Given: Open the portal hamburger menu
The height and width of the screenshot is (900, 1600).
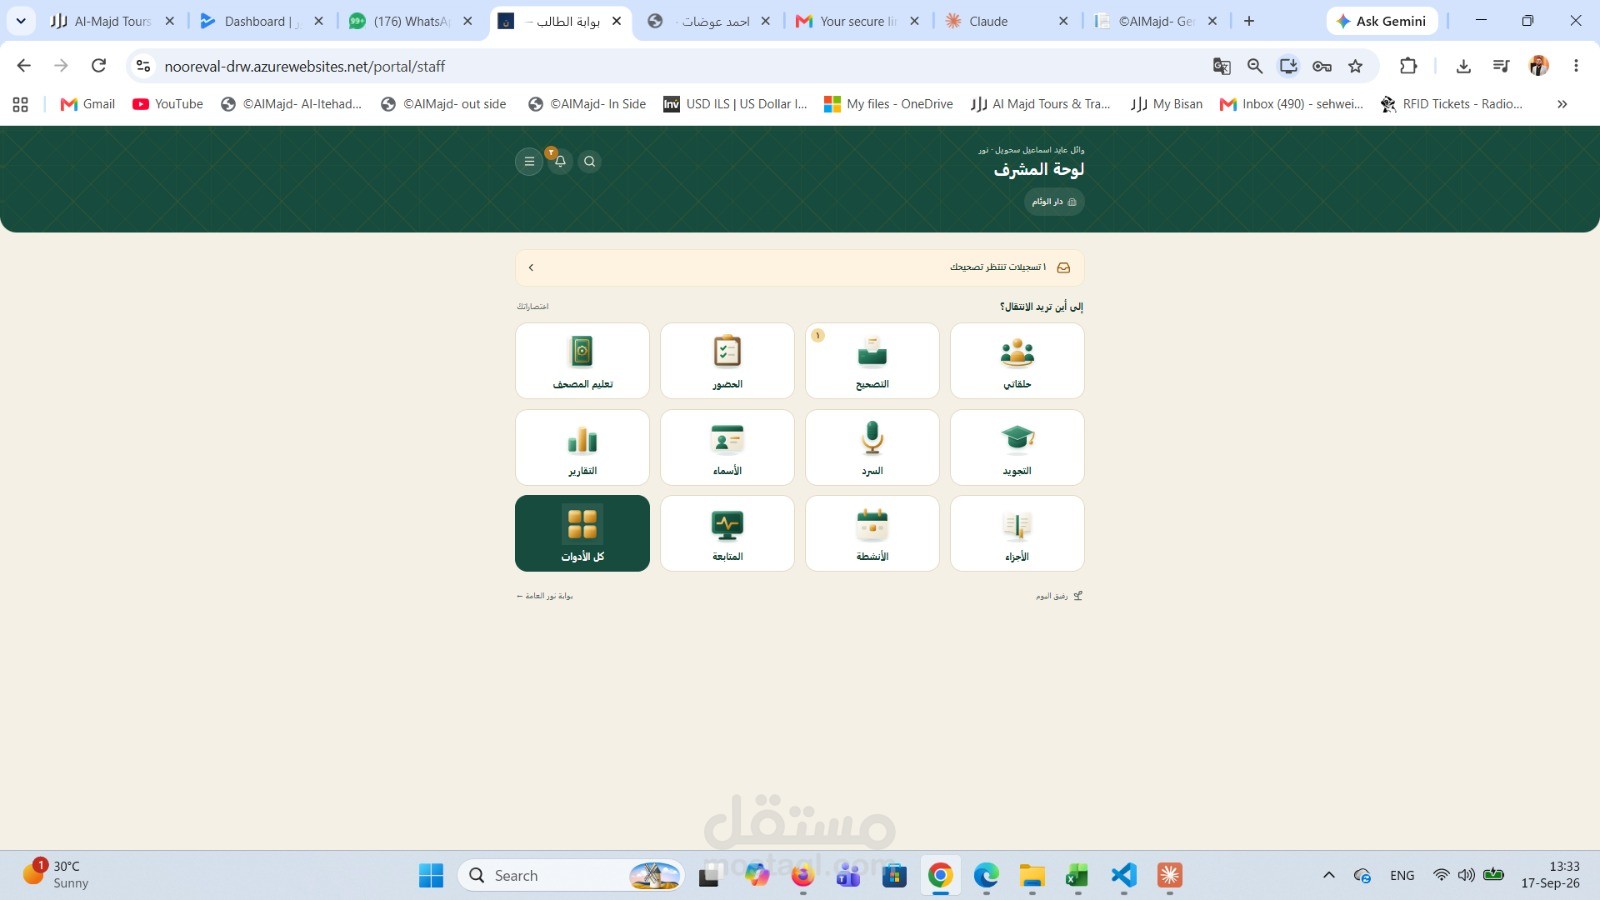Looking at the screenshot, I should (529, 161).
